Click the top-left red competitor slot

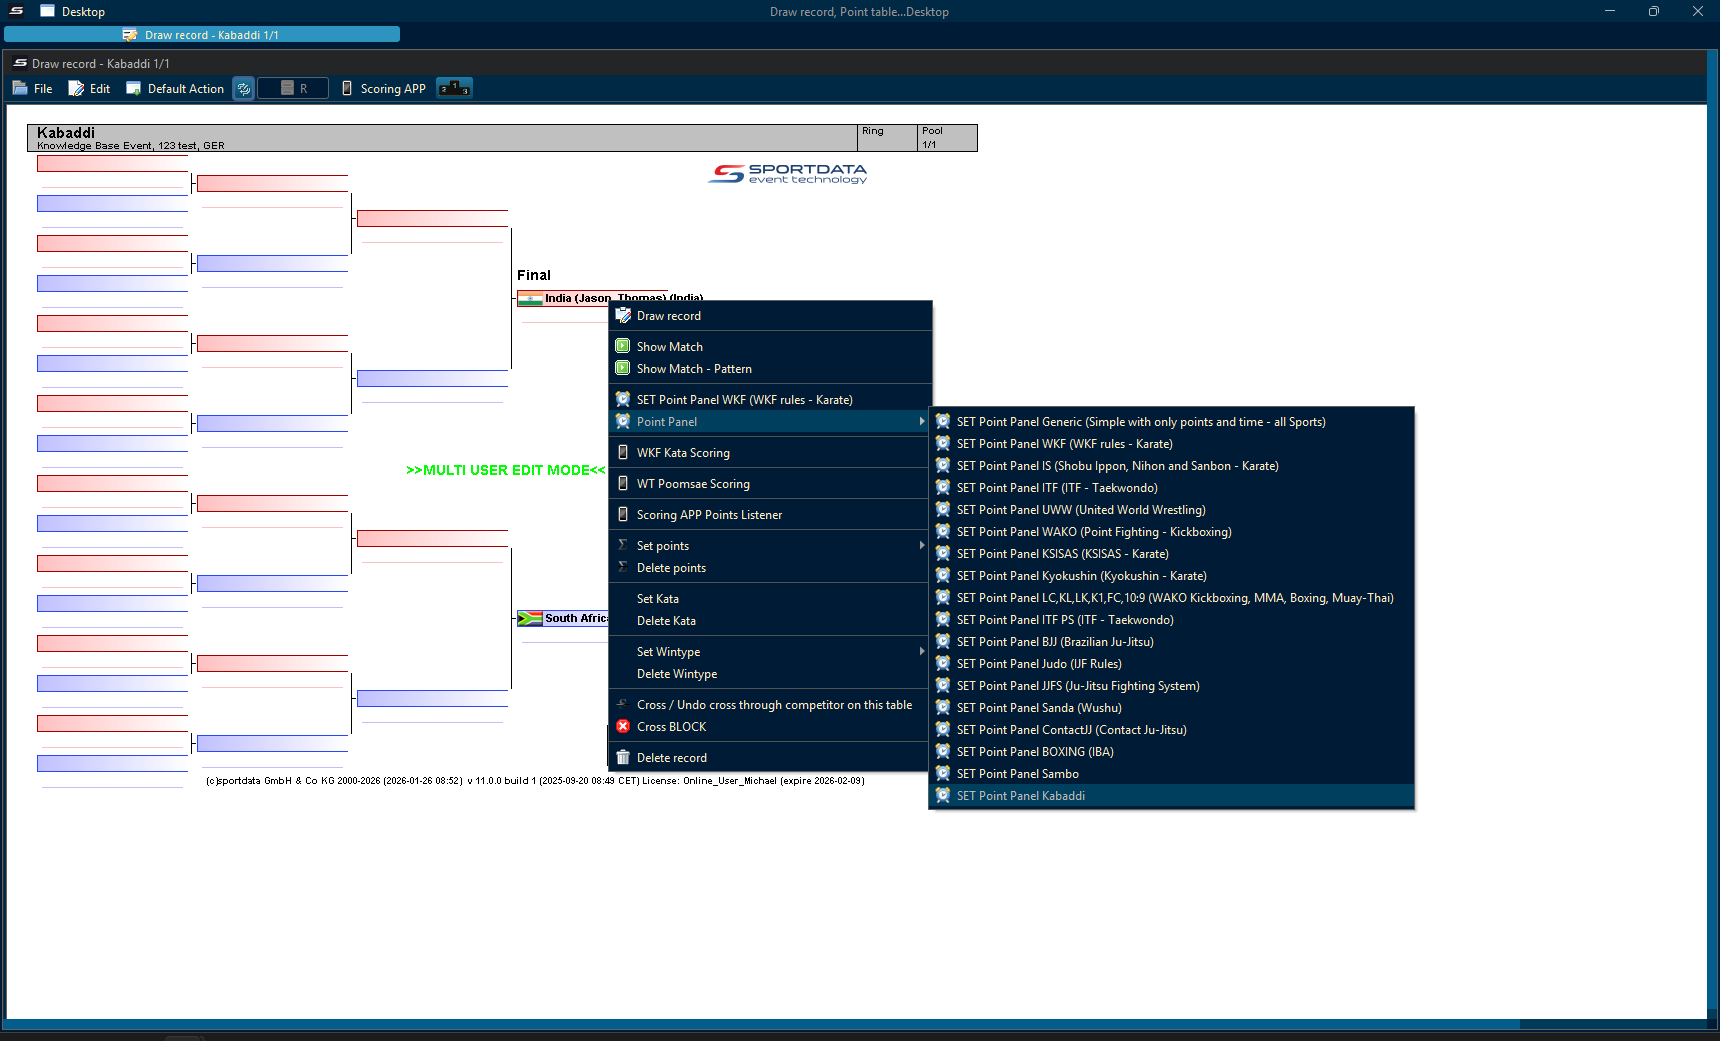point(112,164)
